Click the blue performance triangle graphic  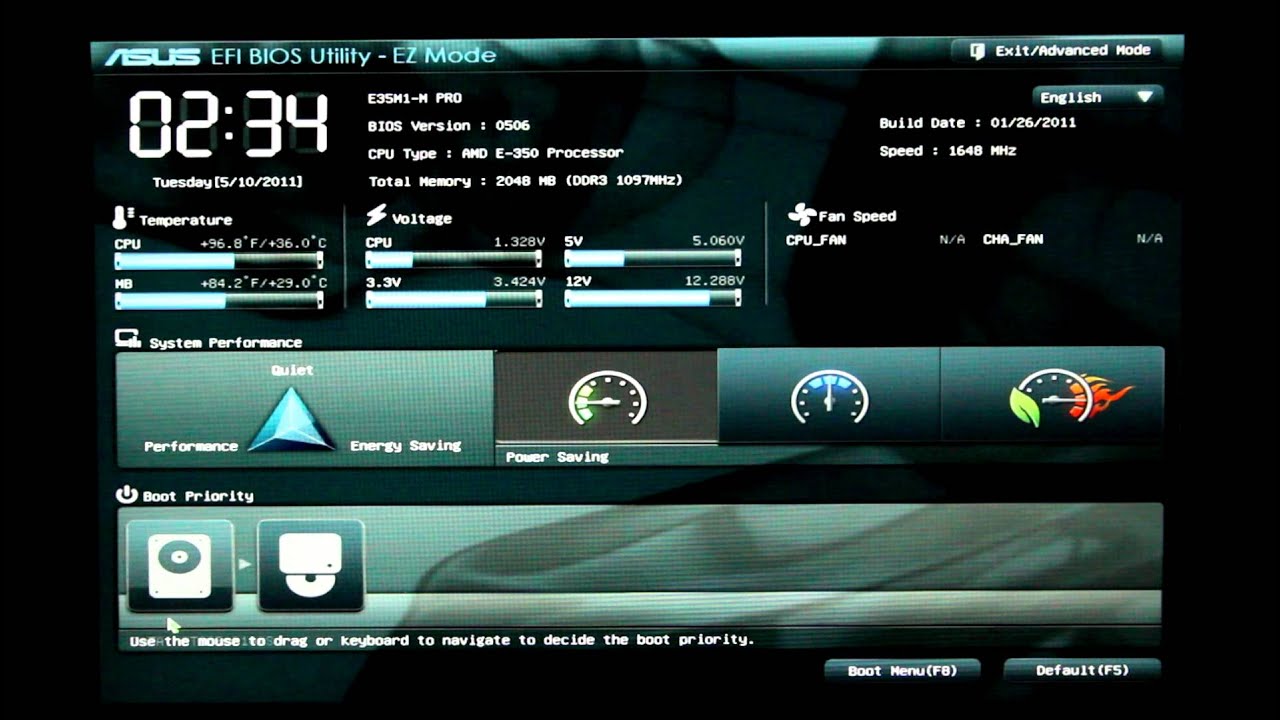click(292, 419)
